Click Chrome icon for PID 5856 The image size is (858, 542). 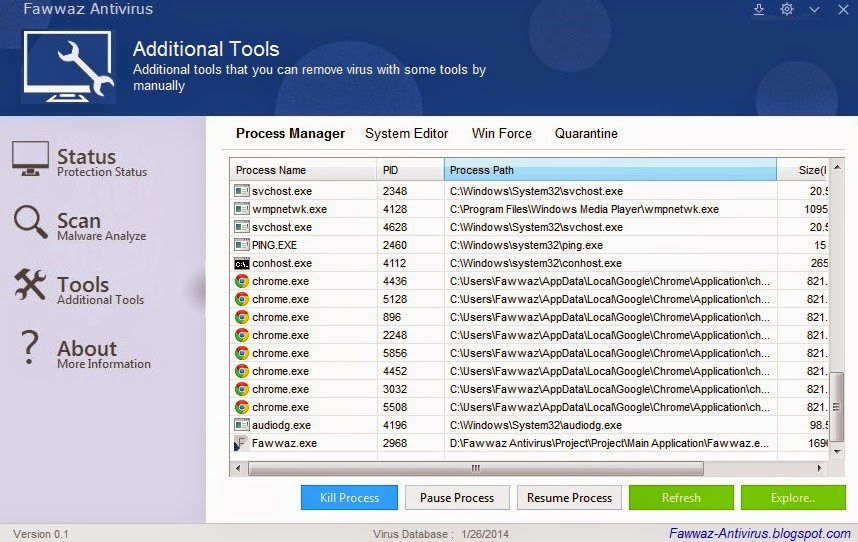pos(242,353)
